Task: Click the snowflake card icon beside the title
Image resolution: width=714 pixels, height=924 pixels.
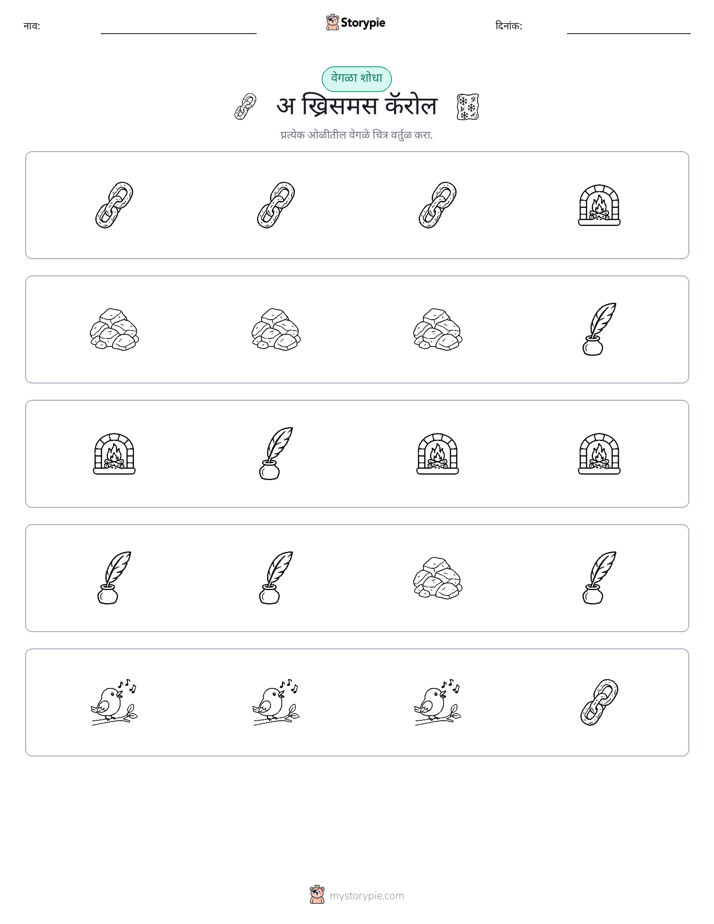Action: click(x=468, y=107)
